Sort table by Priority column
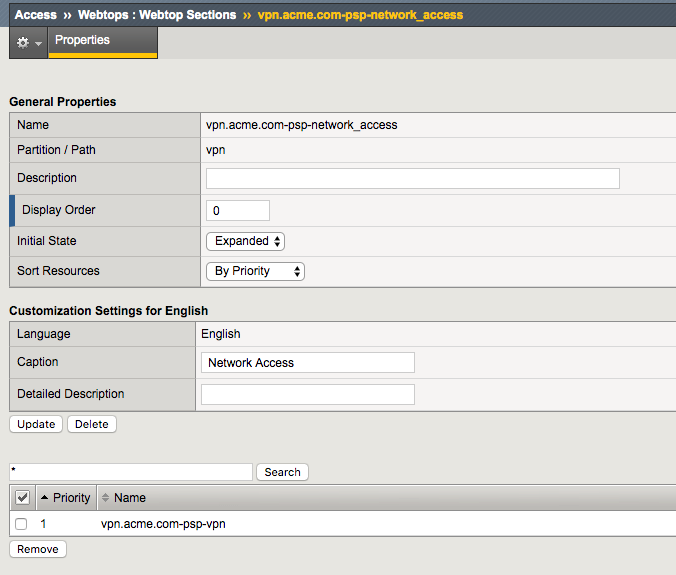The height and width of the screenshot is (575, 676). tap(66, 498)
